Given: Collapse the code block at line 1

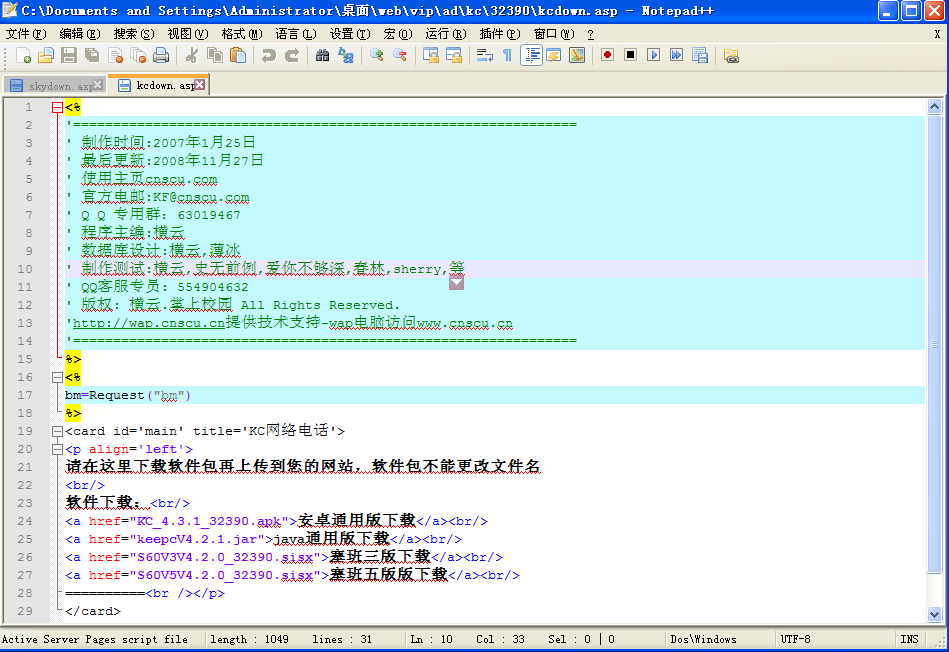Looking at the screenshot, I should click(57, 107).
